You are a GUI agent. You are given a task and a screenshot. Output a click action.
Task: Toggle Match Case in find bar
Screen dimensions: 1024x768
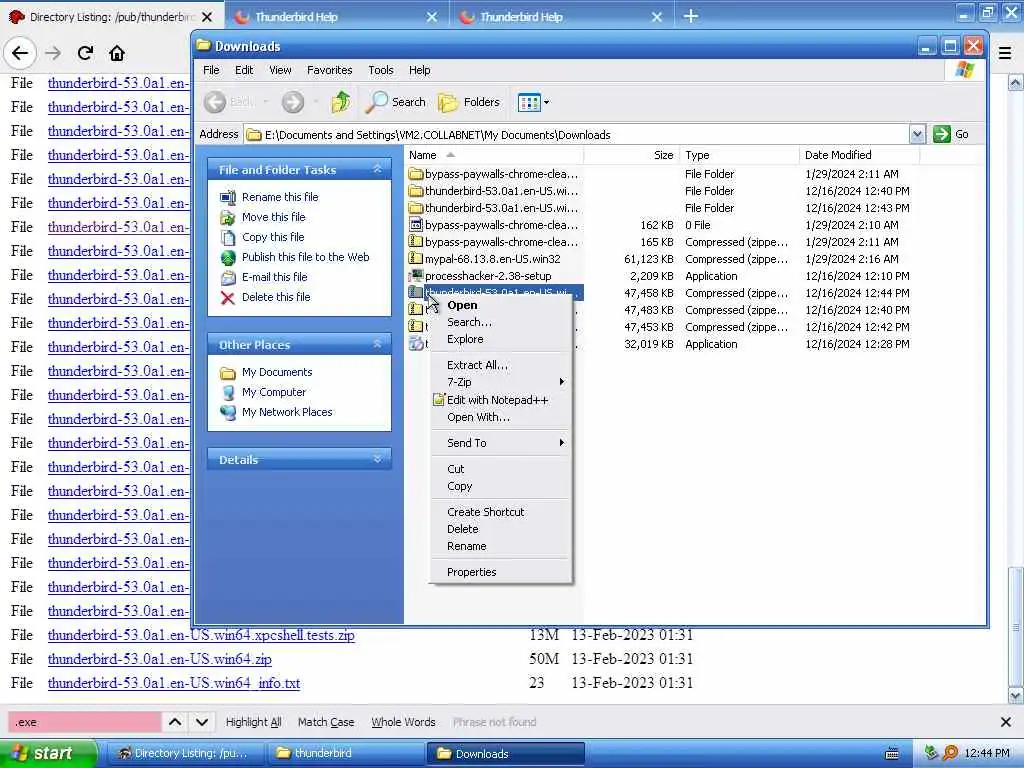pos(326,722)
